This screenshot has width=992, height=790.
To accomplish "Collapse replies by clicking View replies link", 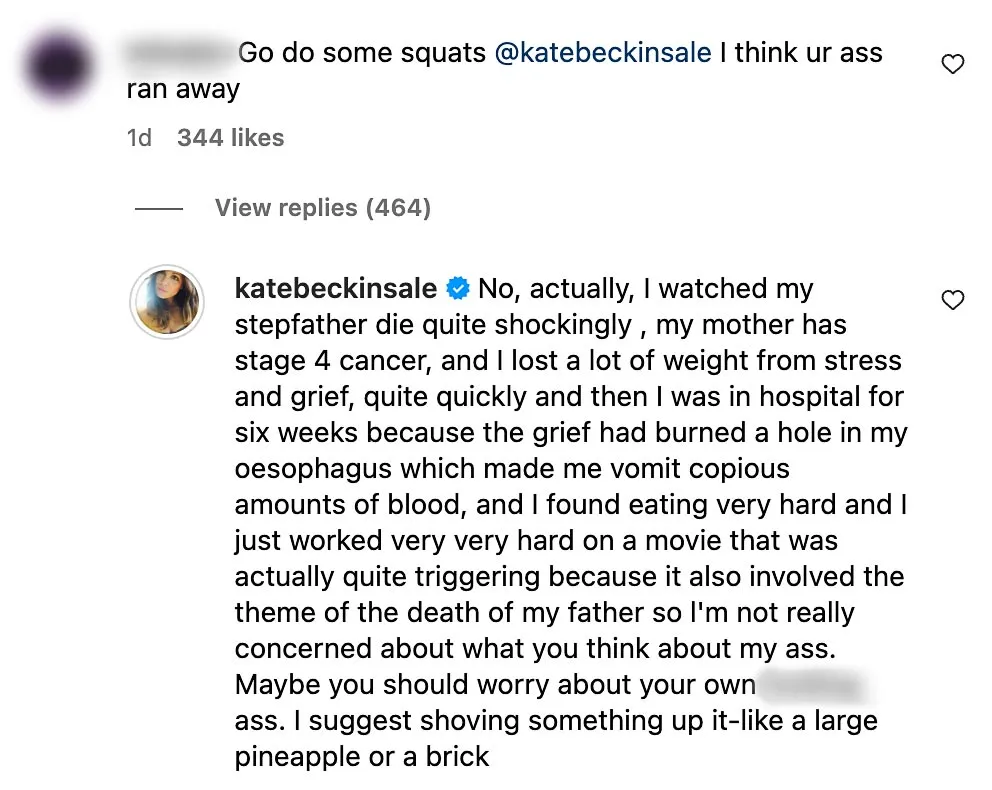I will click(x=322, y=207).
